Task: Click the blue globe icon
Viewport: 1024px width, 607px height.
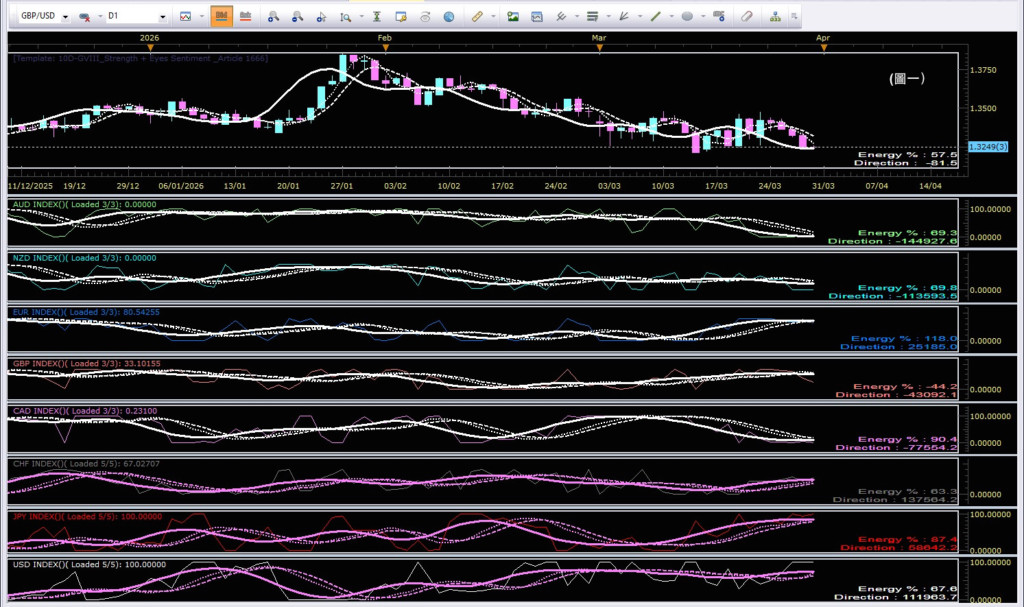Action: pos(449,17)
